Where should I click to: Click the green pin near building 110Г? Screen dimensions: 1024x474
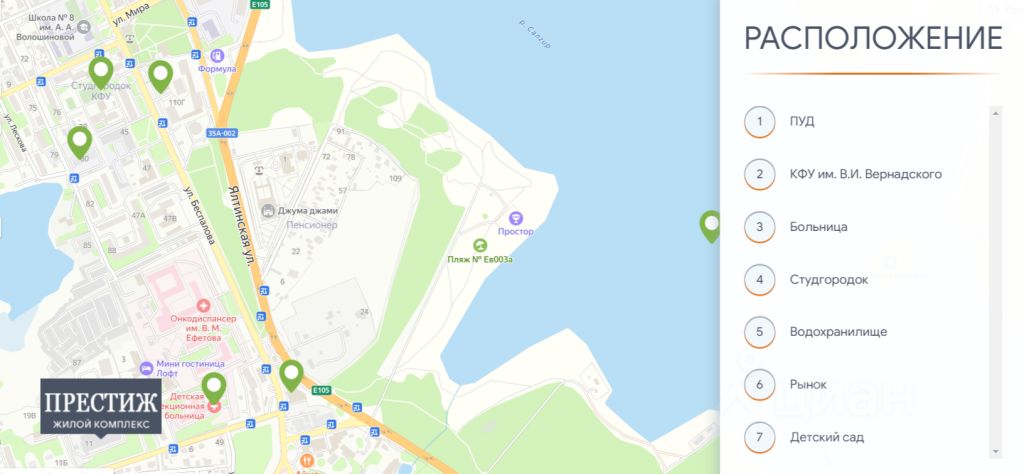click(x=160, y=76)
